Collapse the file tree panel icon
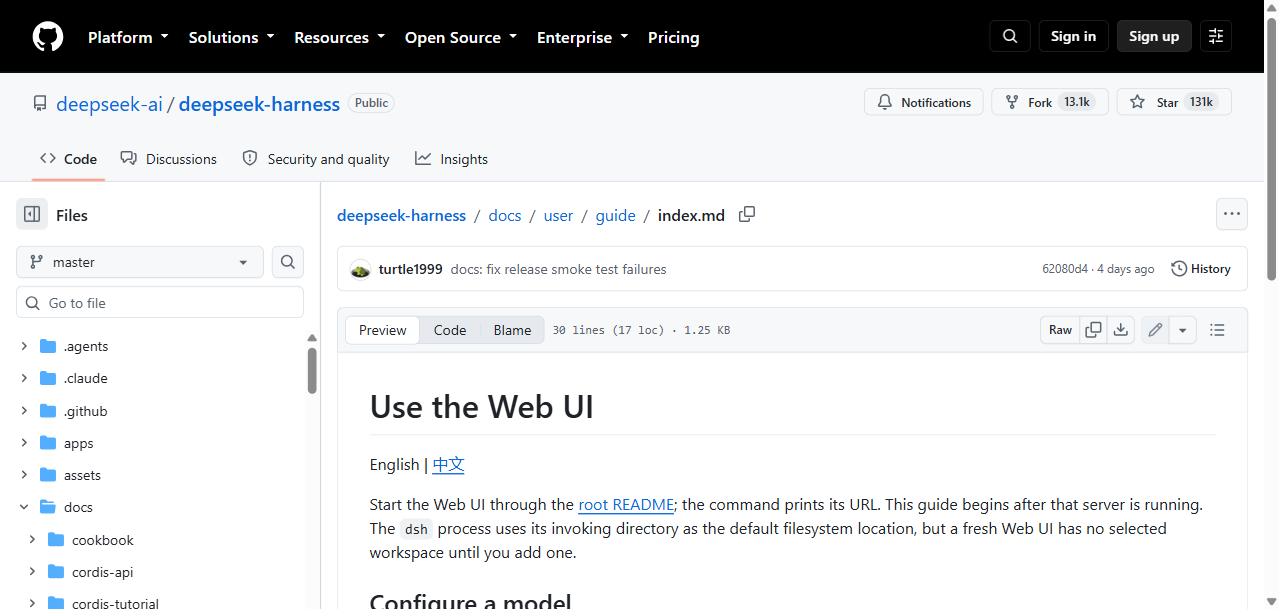The image size is (1279, 609). click(x=32, y=215)
